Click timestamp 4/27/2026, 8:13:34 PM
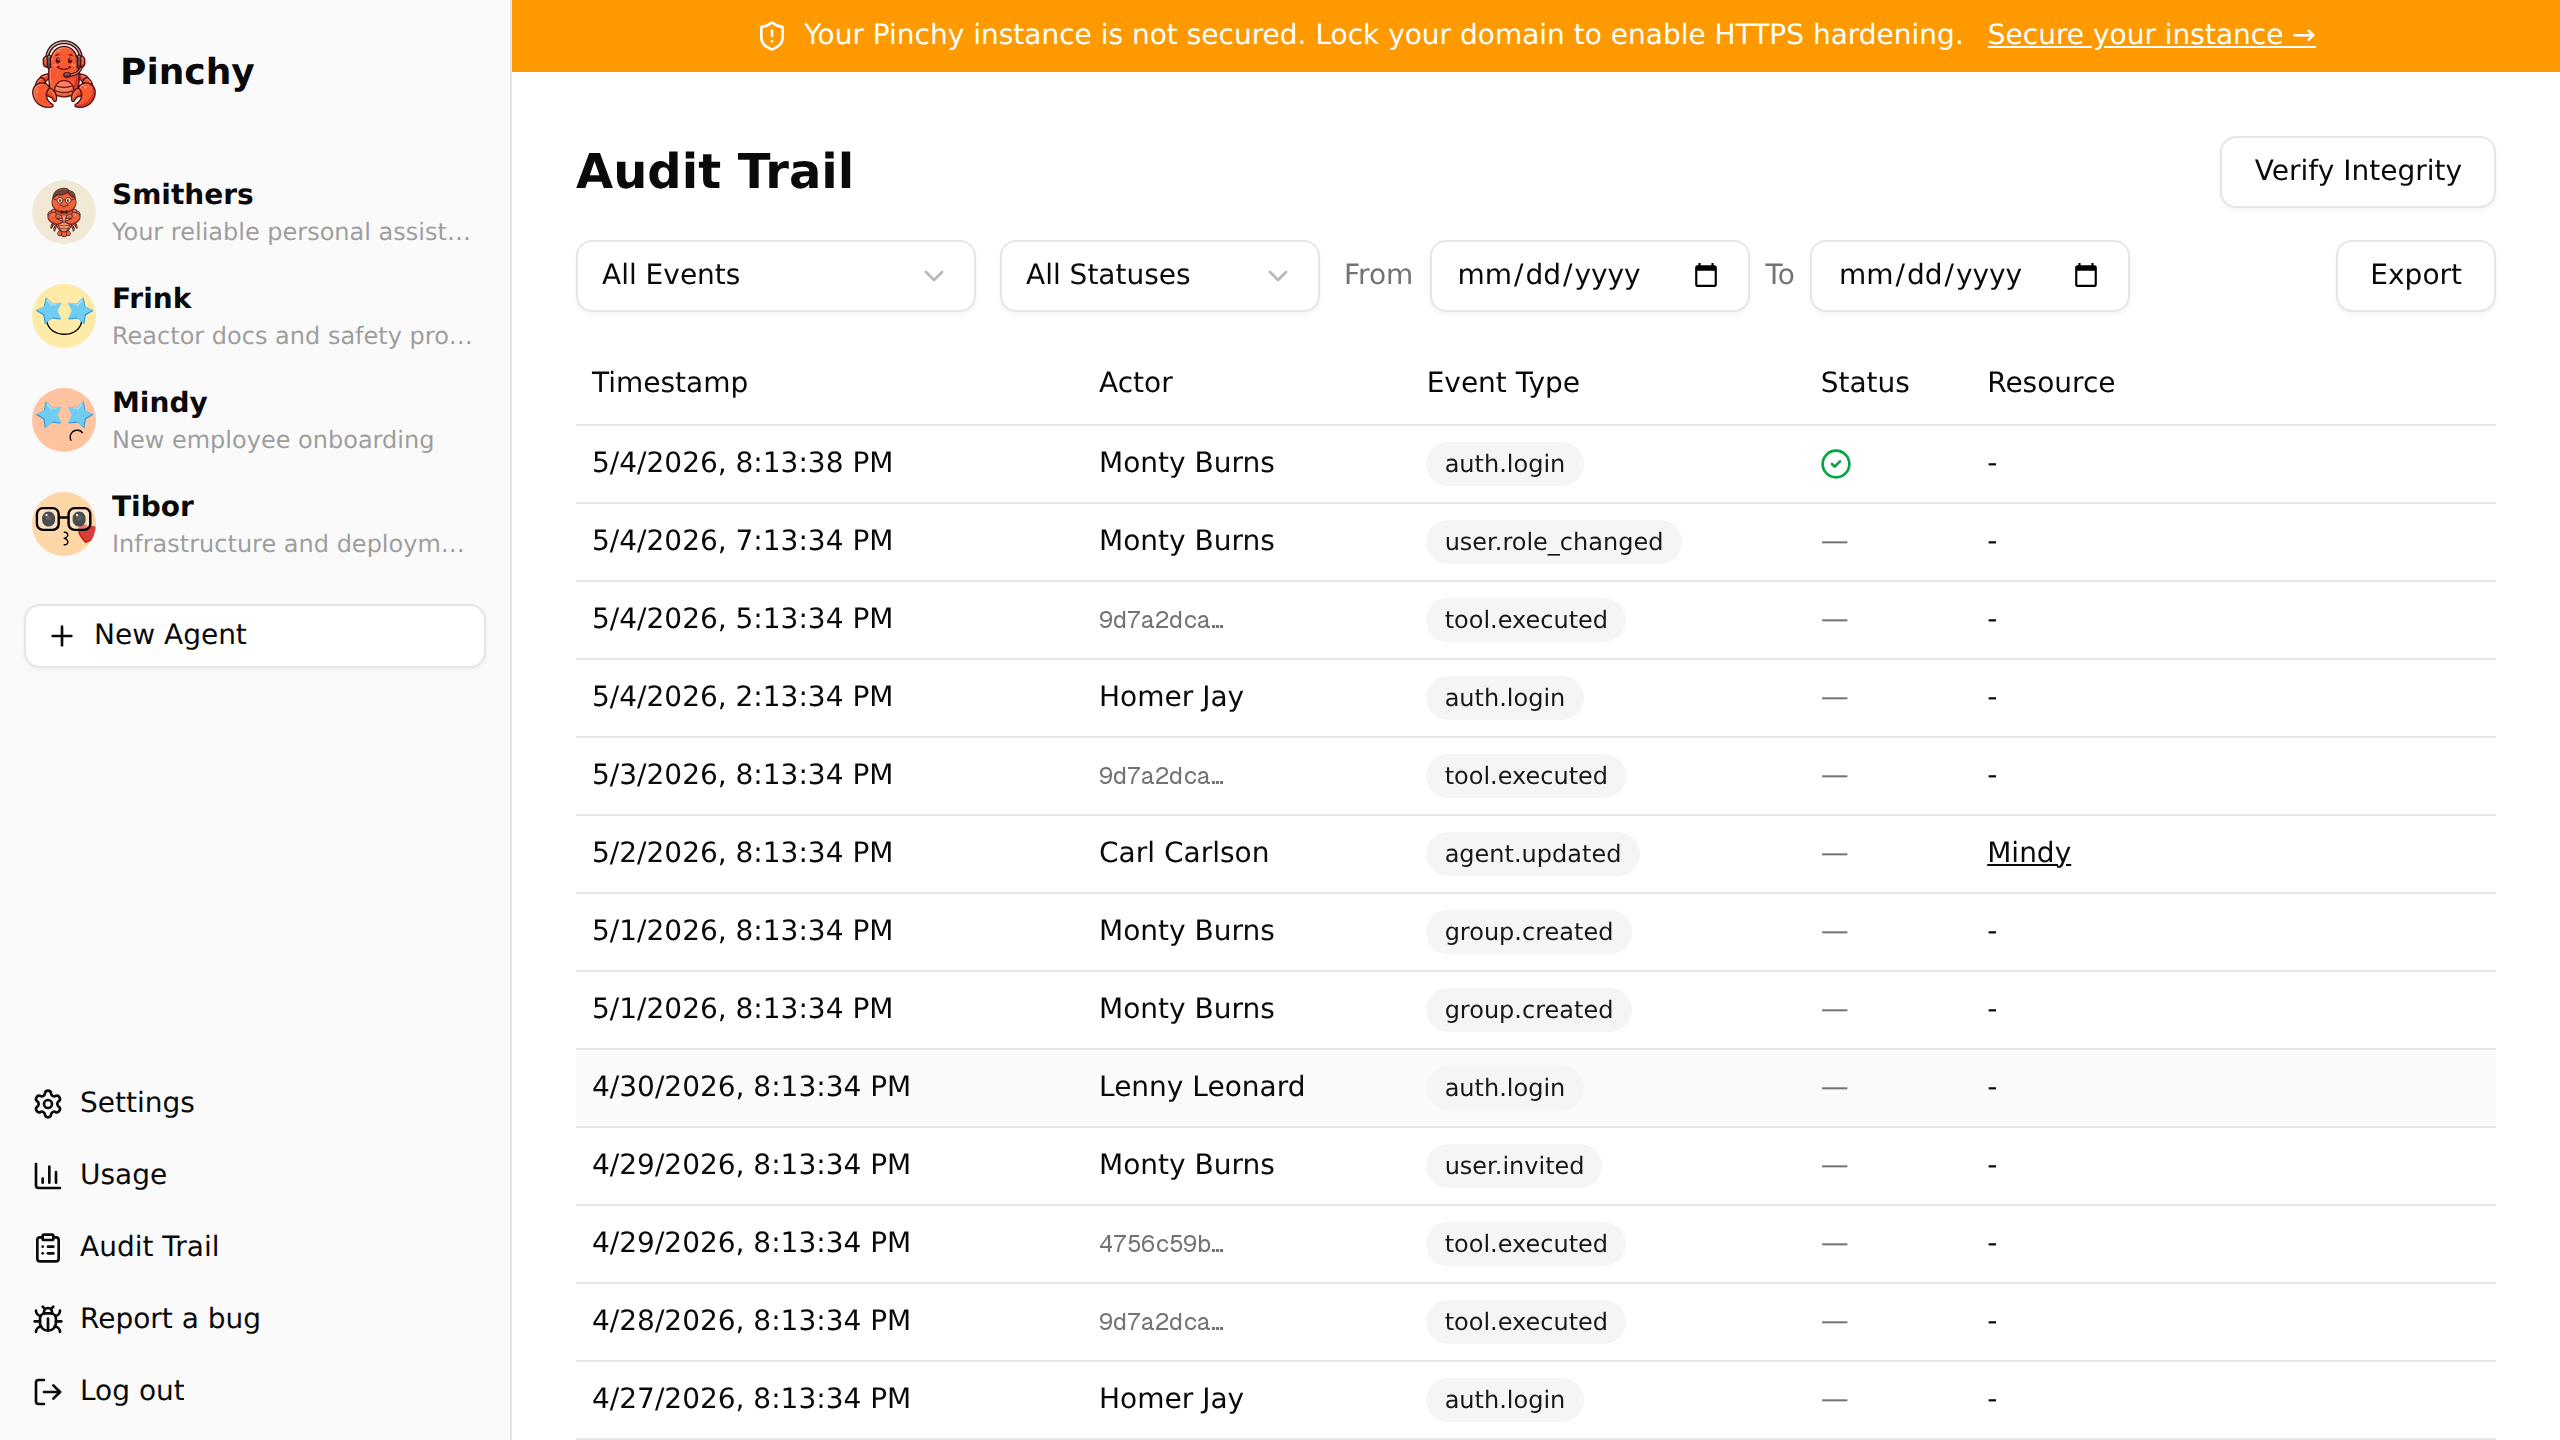Viewport: 2560px width, 1440px height. (751, 1399)
